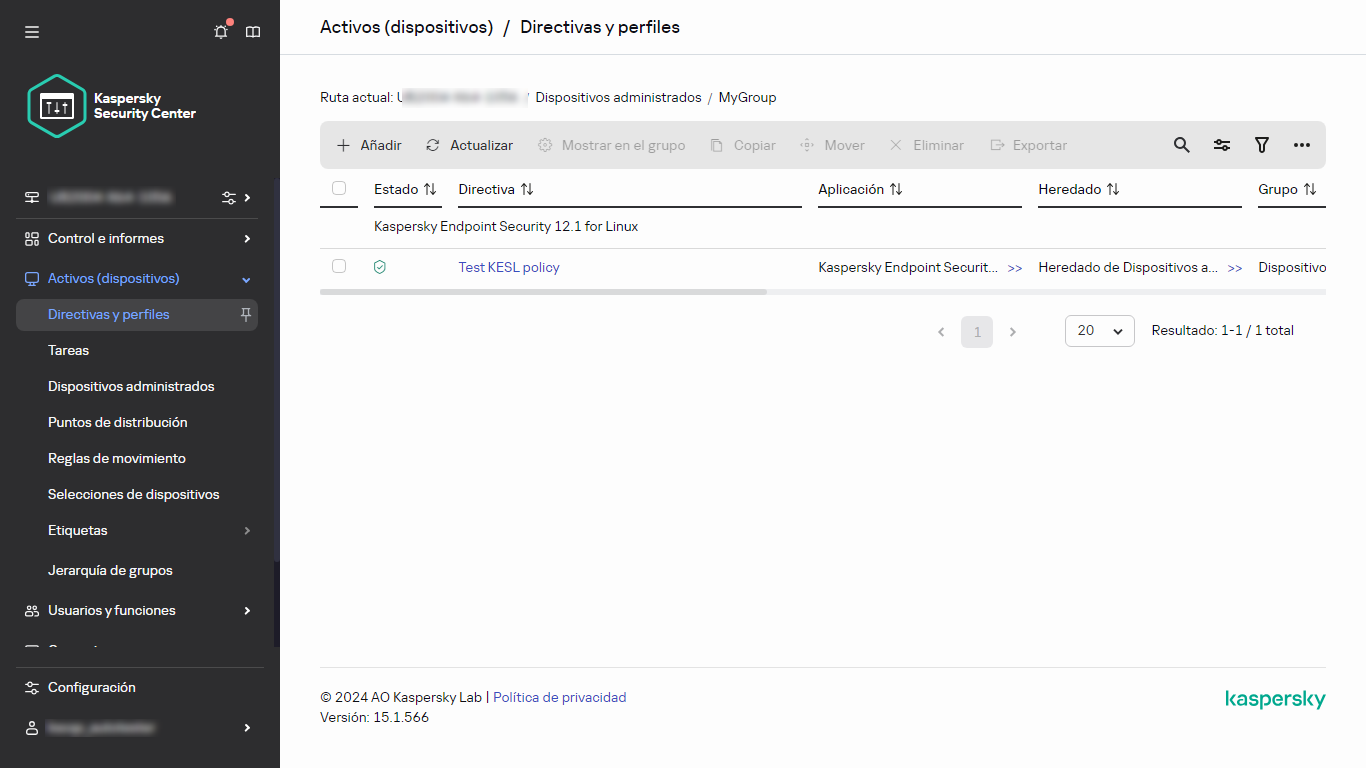Open the help documentation book icon
Screen dimensions: 1366x768
pyautogui.click(x=253, y=31)
